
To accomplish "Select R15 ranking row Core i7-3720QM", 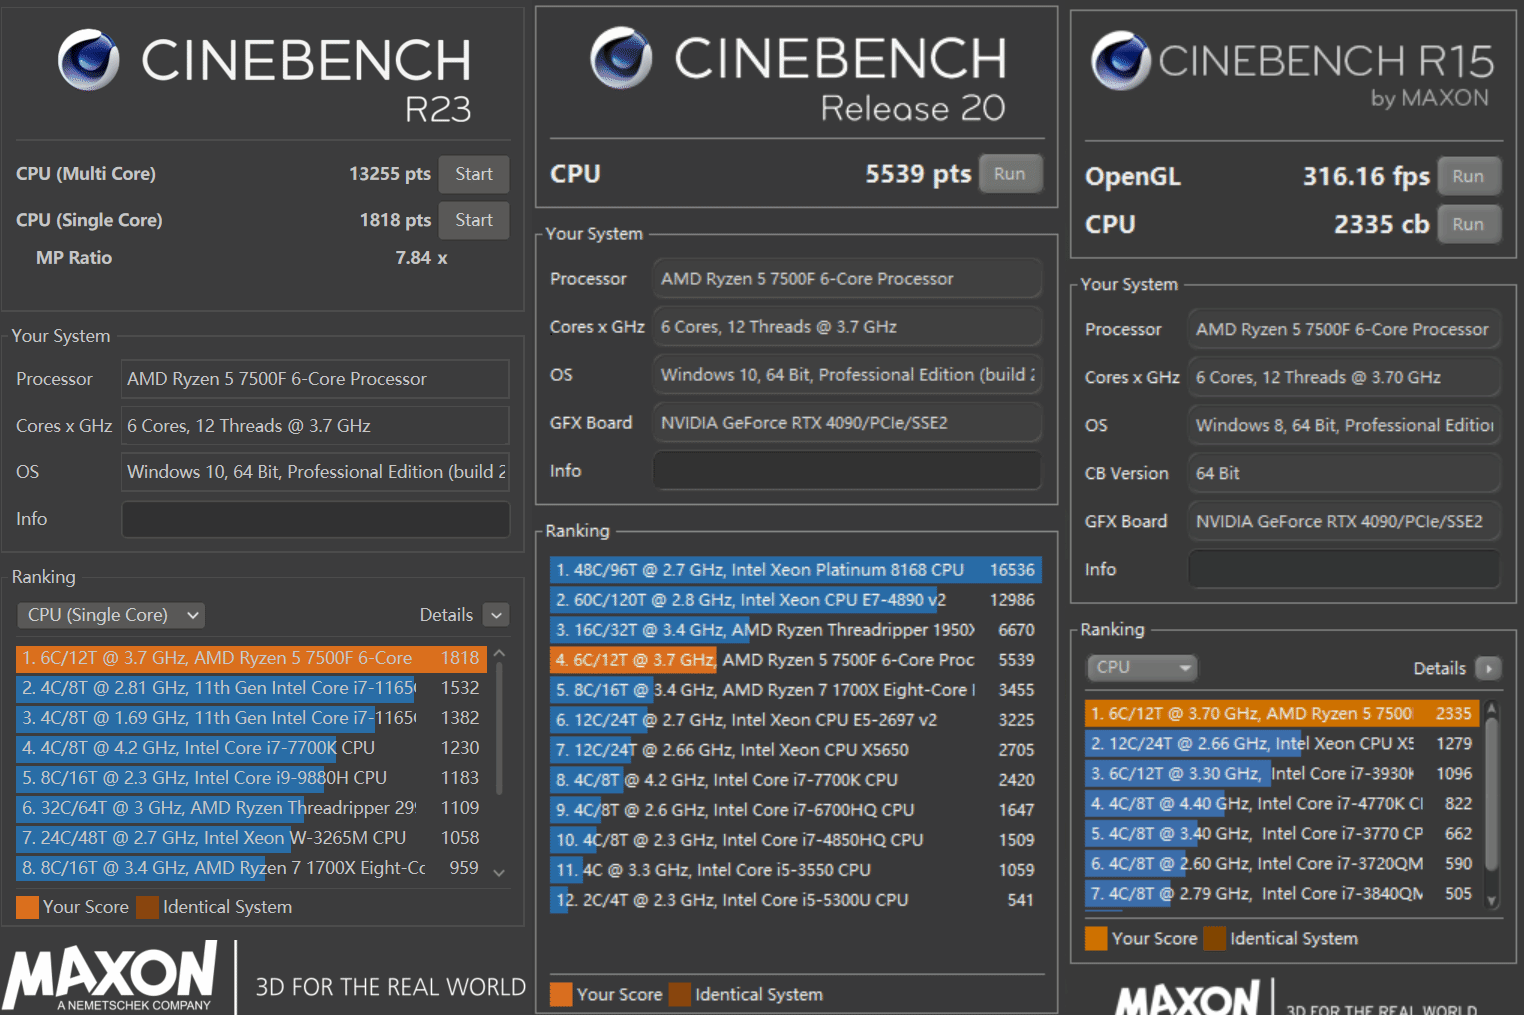I will tap(1282, 864).
